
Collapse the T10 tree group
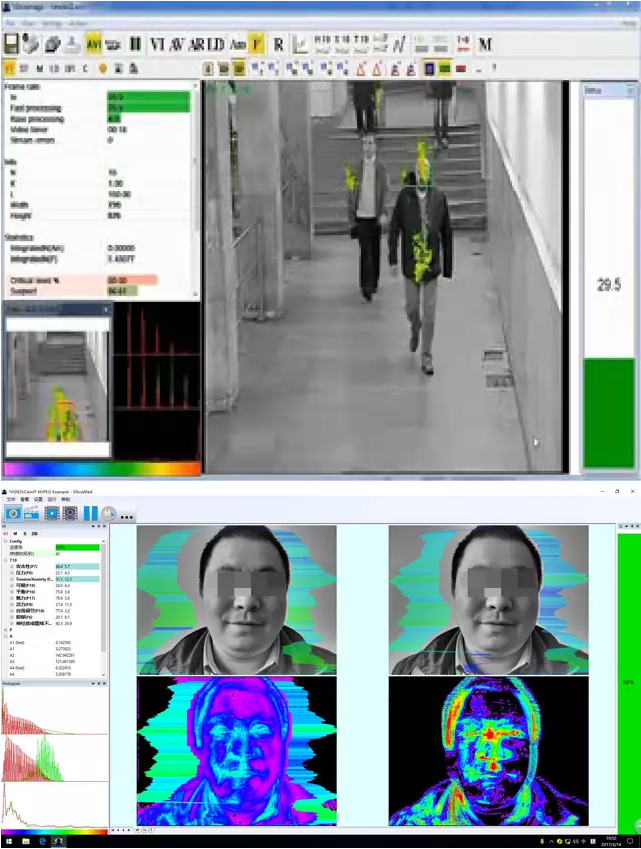pyautogui.click(x=5, y=559)
